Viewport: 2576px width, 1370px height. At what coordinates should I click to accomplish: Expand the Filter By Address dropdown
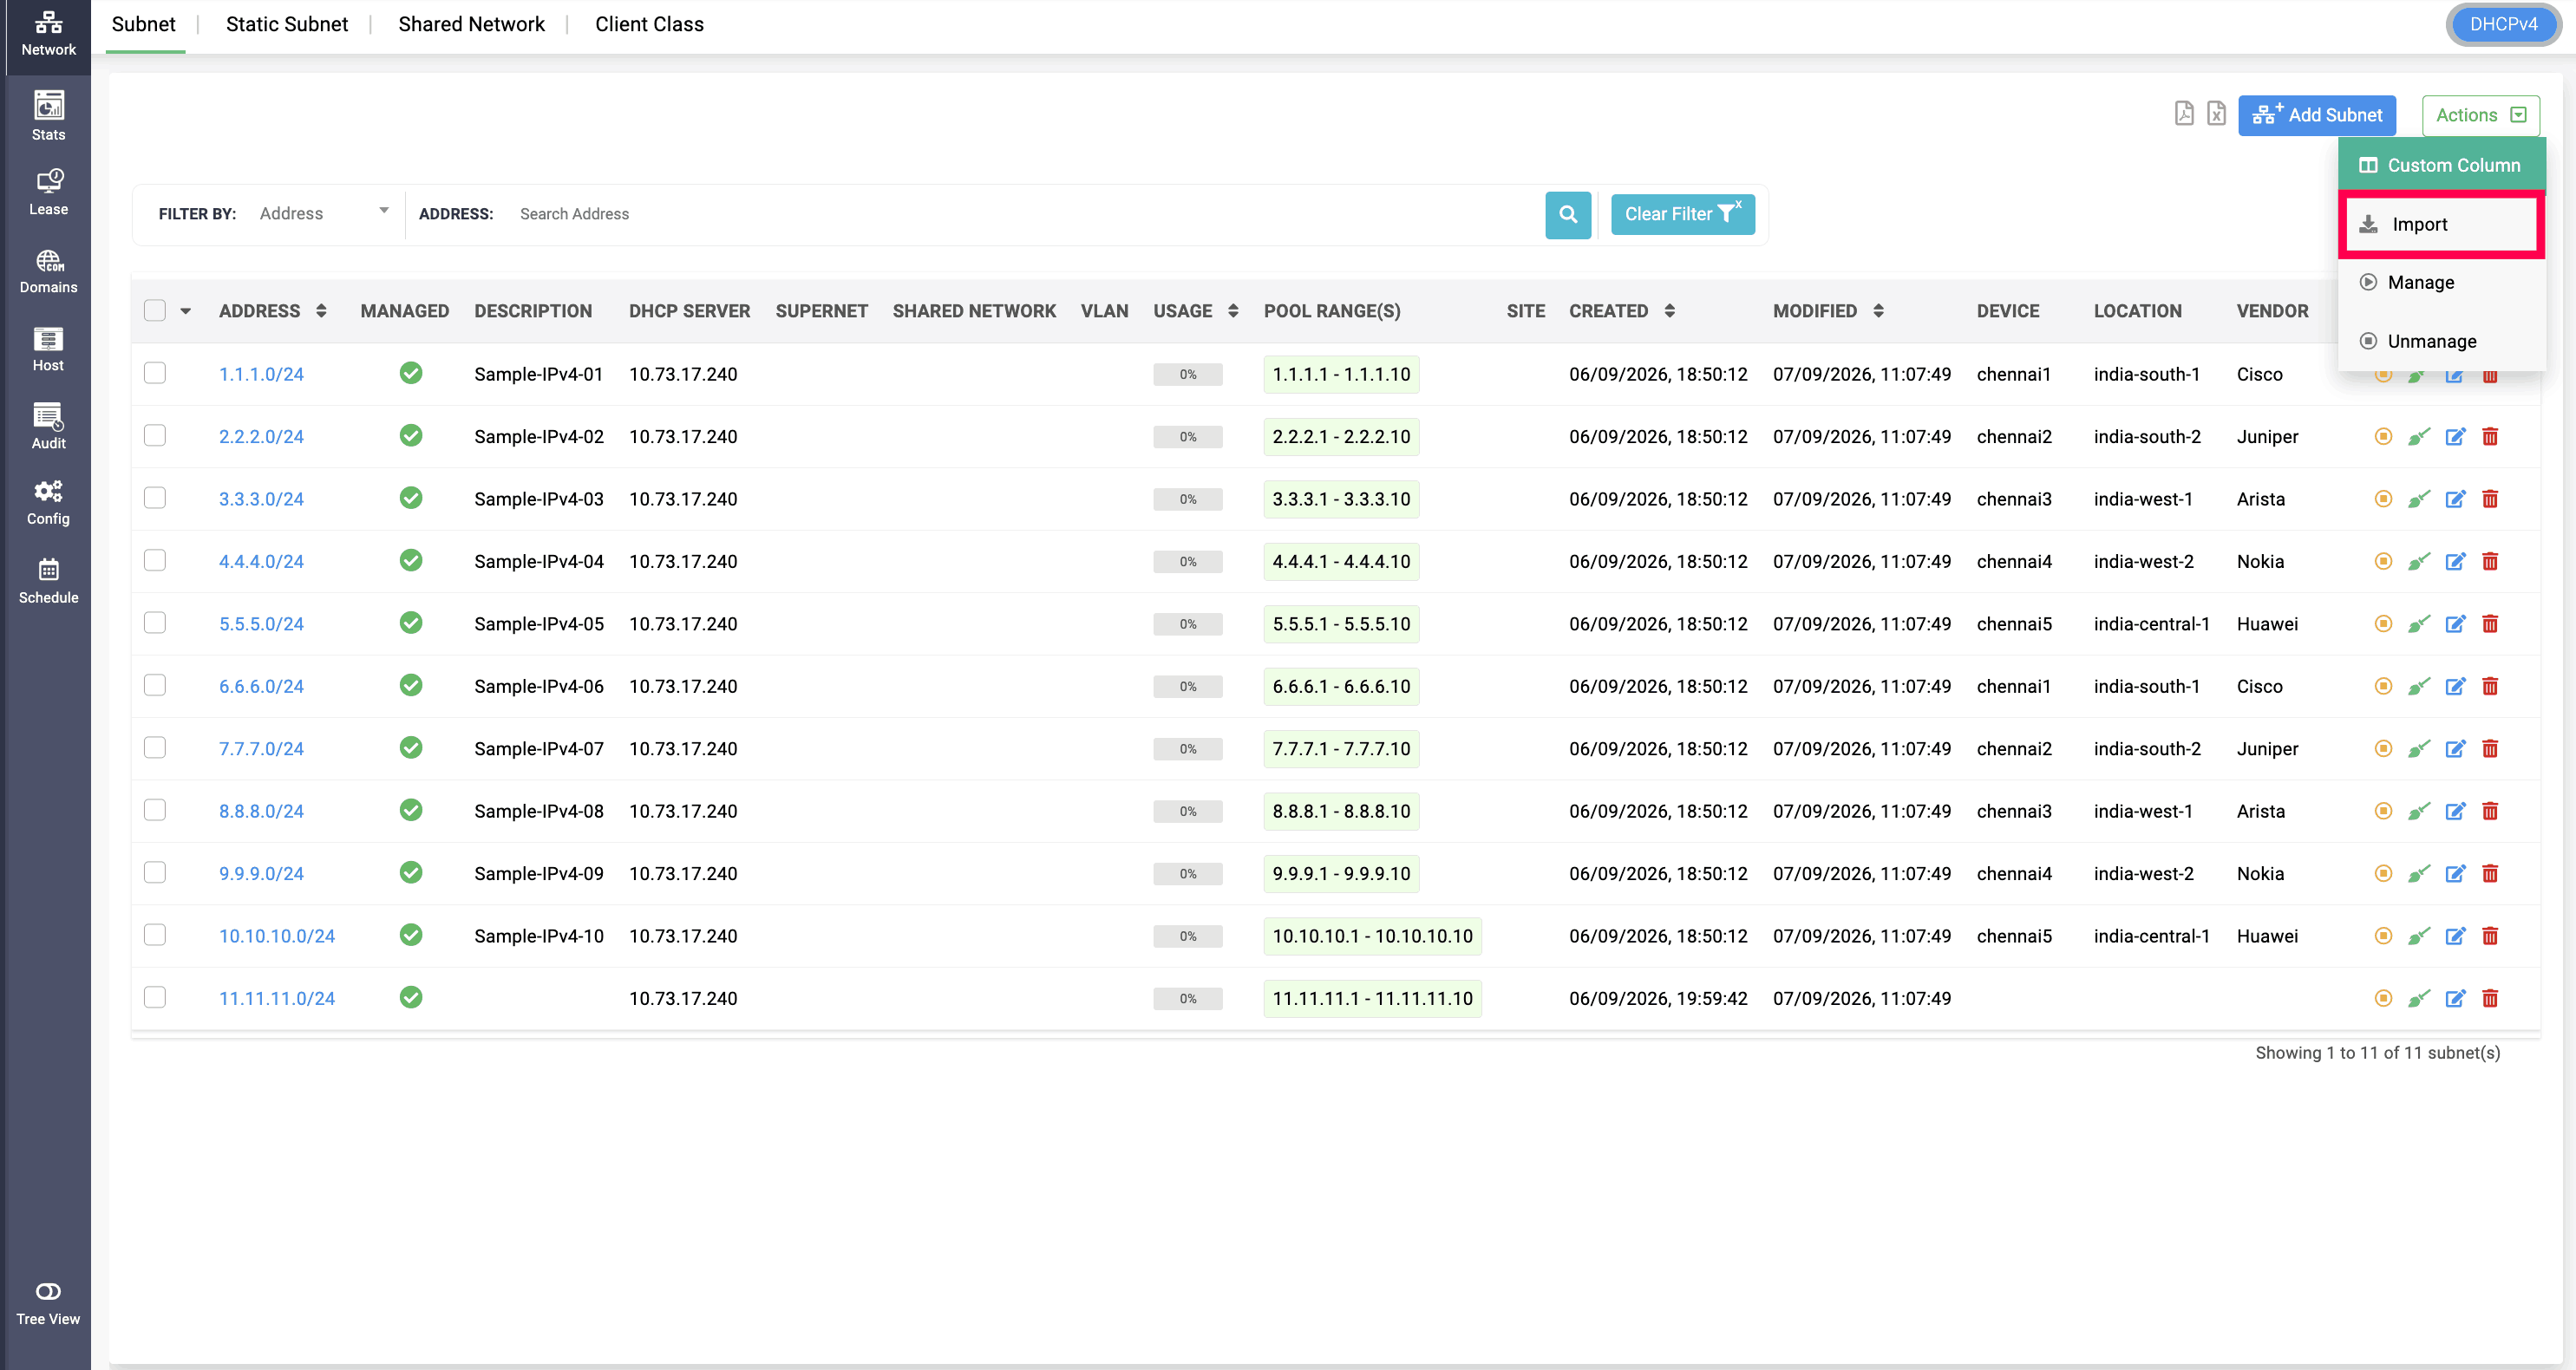323,213
